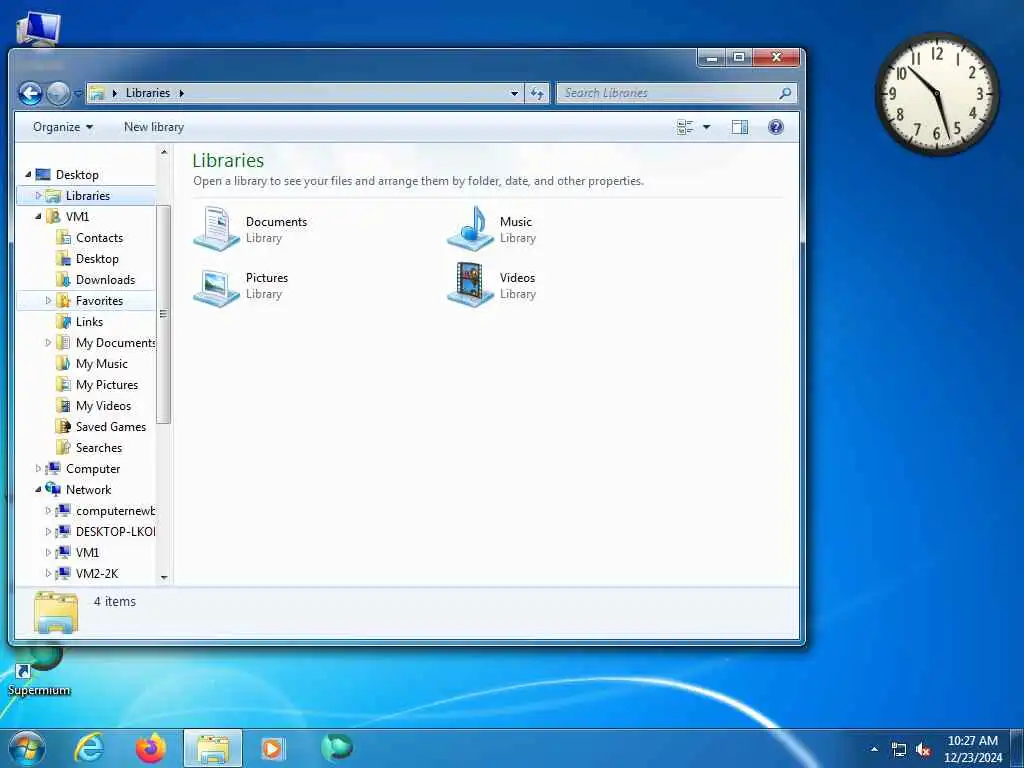The height and width of the screenshot is (768, 1024).
Task: Select My Music in the navigation tree
Action: 101,364
